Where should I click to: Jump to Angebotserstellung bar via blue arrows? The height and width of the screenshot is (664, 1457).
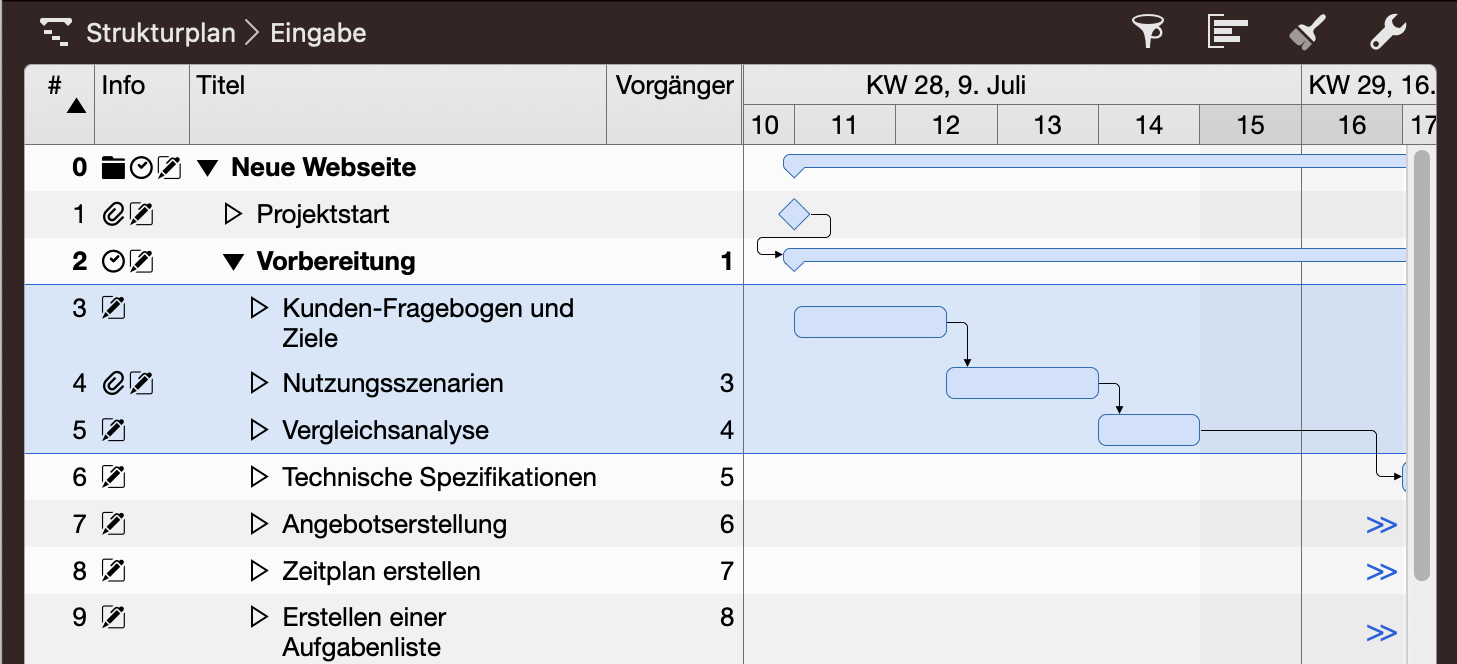1381,525
